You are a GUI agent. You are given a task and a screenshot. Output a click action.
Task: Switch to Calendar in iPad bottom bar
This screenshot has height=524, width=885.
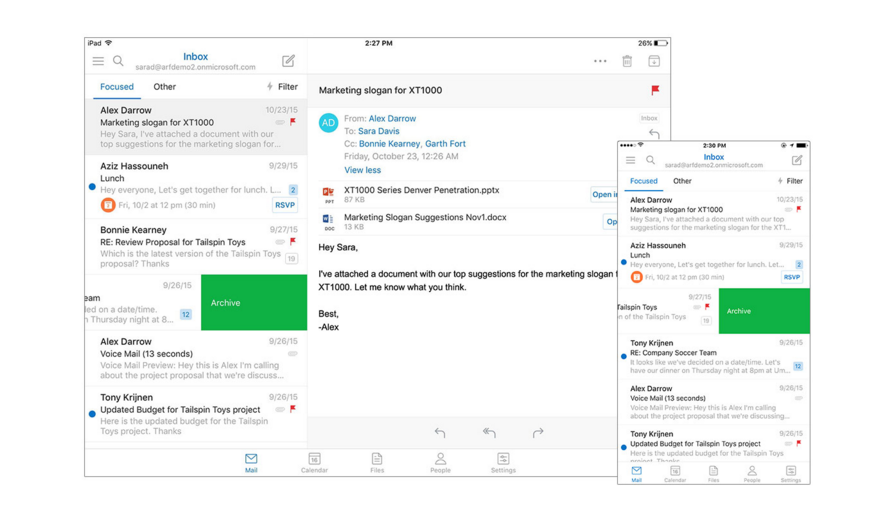tap(314, 462)
